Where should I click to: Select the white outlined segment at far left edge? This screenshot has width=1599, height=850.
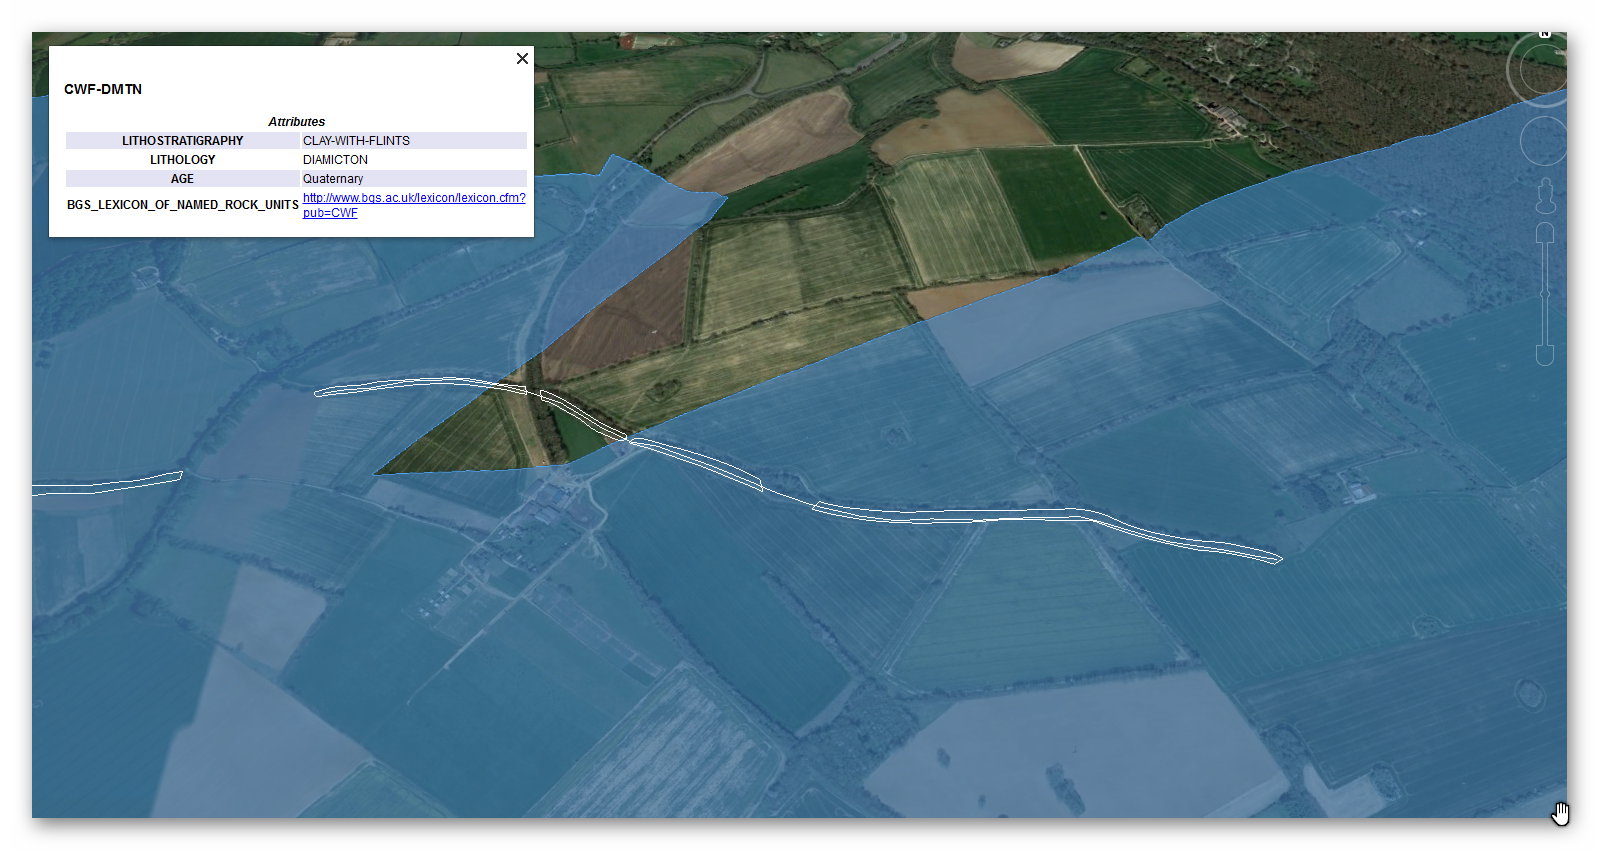tap(110, 484)
